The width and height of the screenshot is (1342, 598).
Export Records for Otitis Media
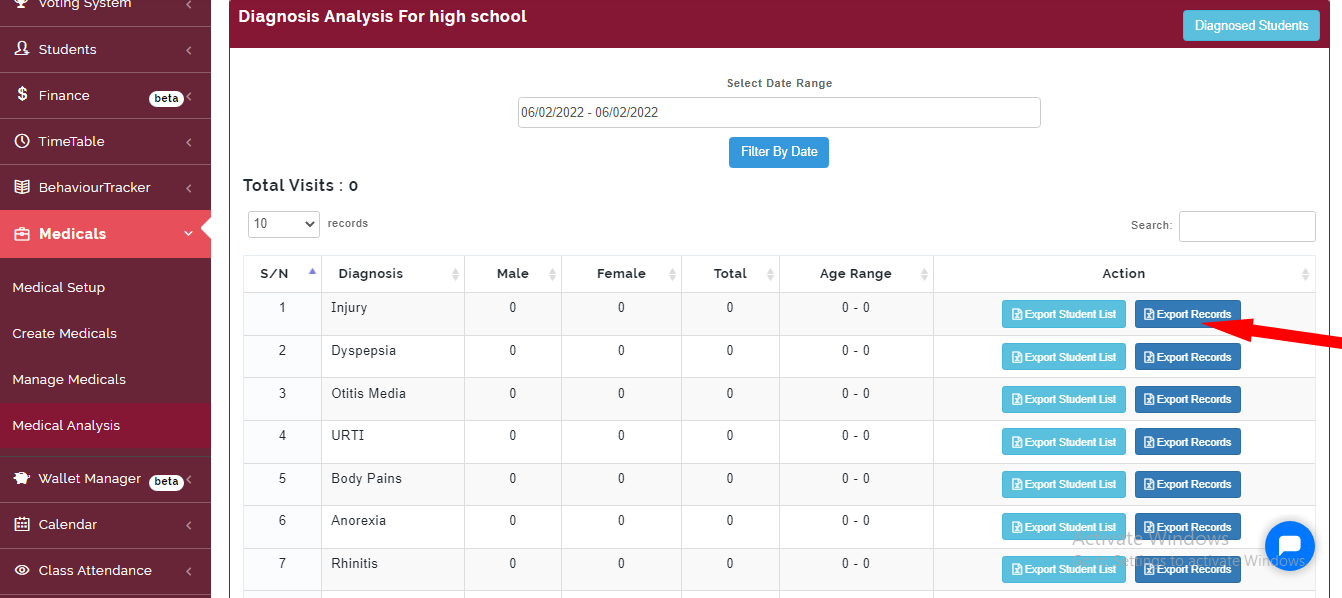coord(1188,399)
